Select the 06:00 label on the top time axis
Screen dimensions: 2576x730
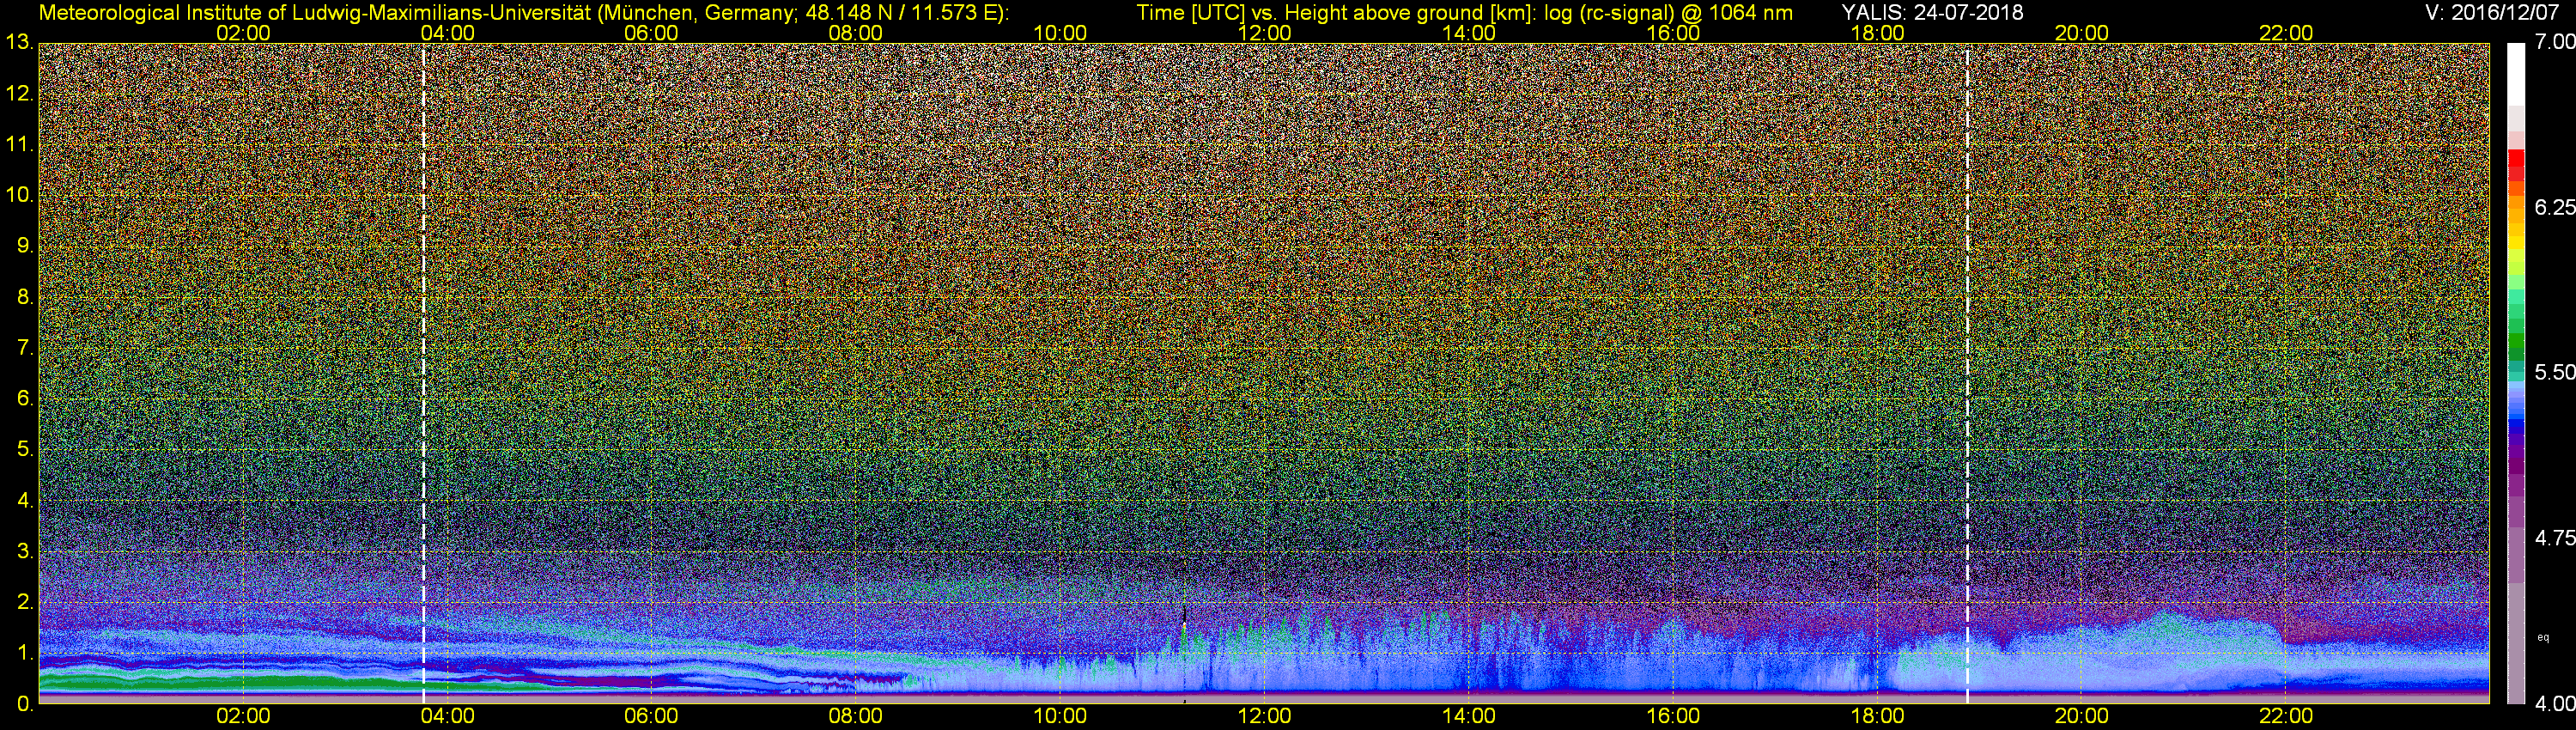click(x=651, y=33)
